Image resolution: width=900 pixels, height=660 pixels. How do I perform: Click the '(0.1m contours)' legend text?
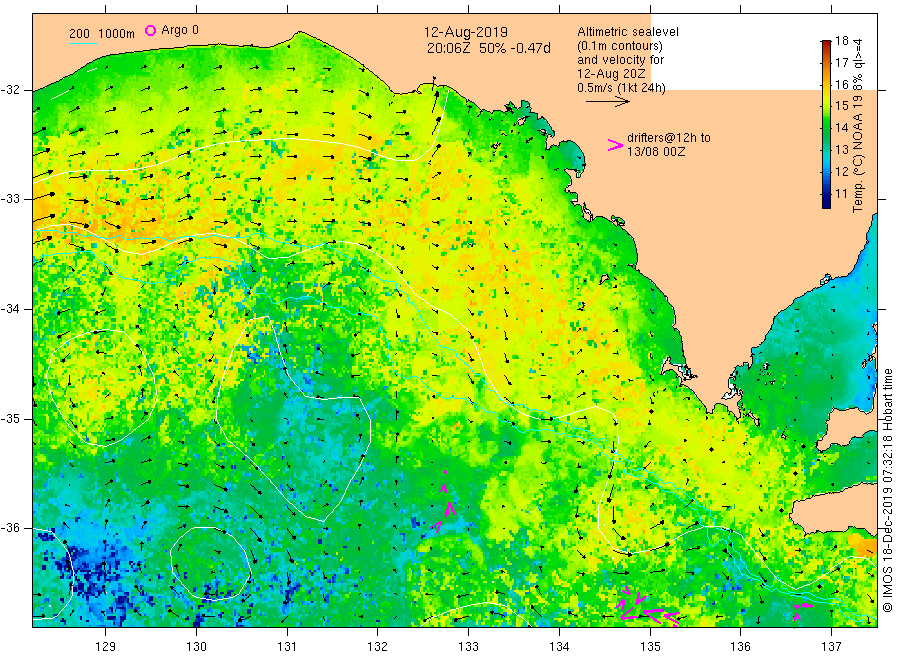[x=620, y=46]
